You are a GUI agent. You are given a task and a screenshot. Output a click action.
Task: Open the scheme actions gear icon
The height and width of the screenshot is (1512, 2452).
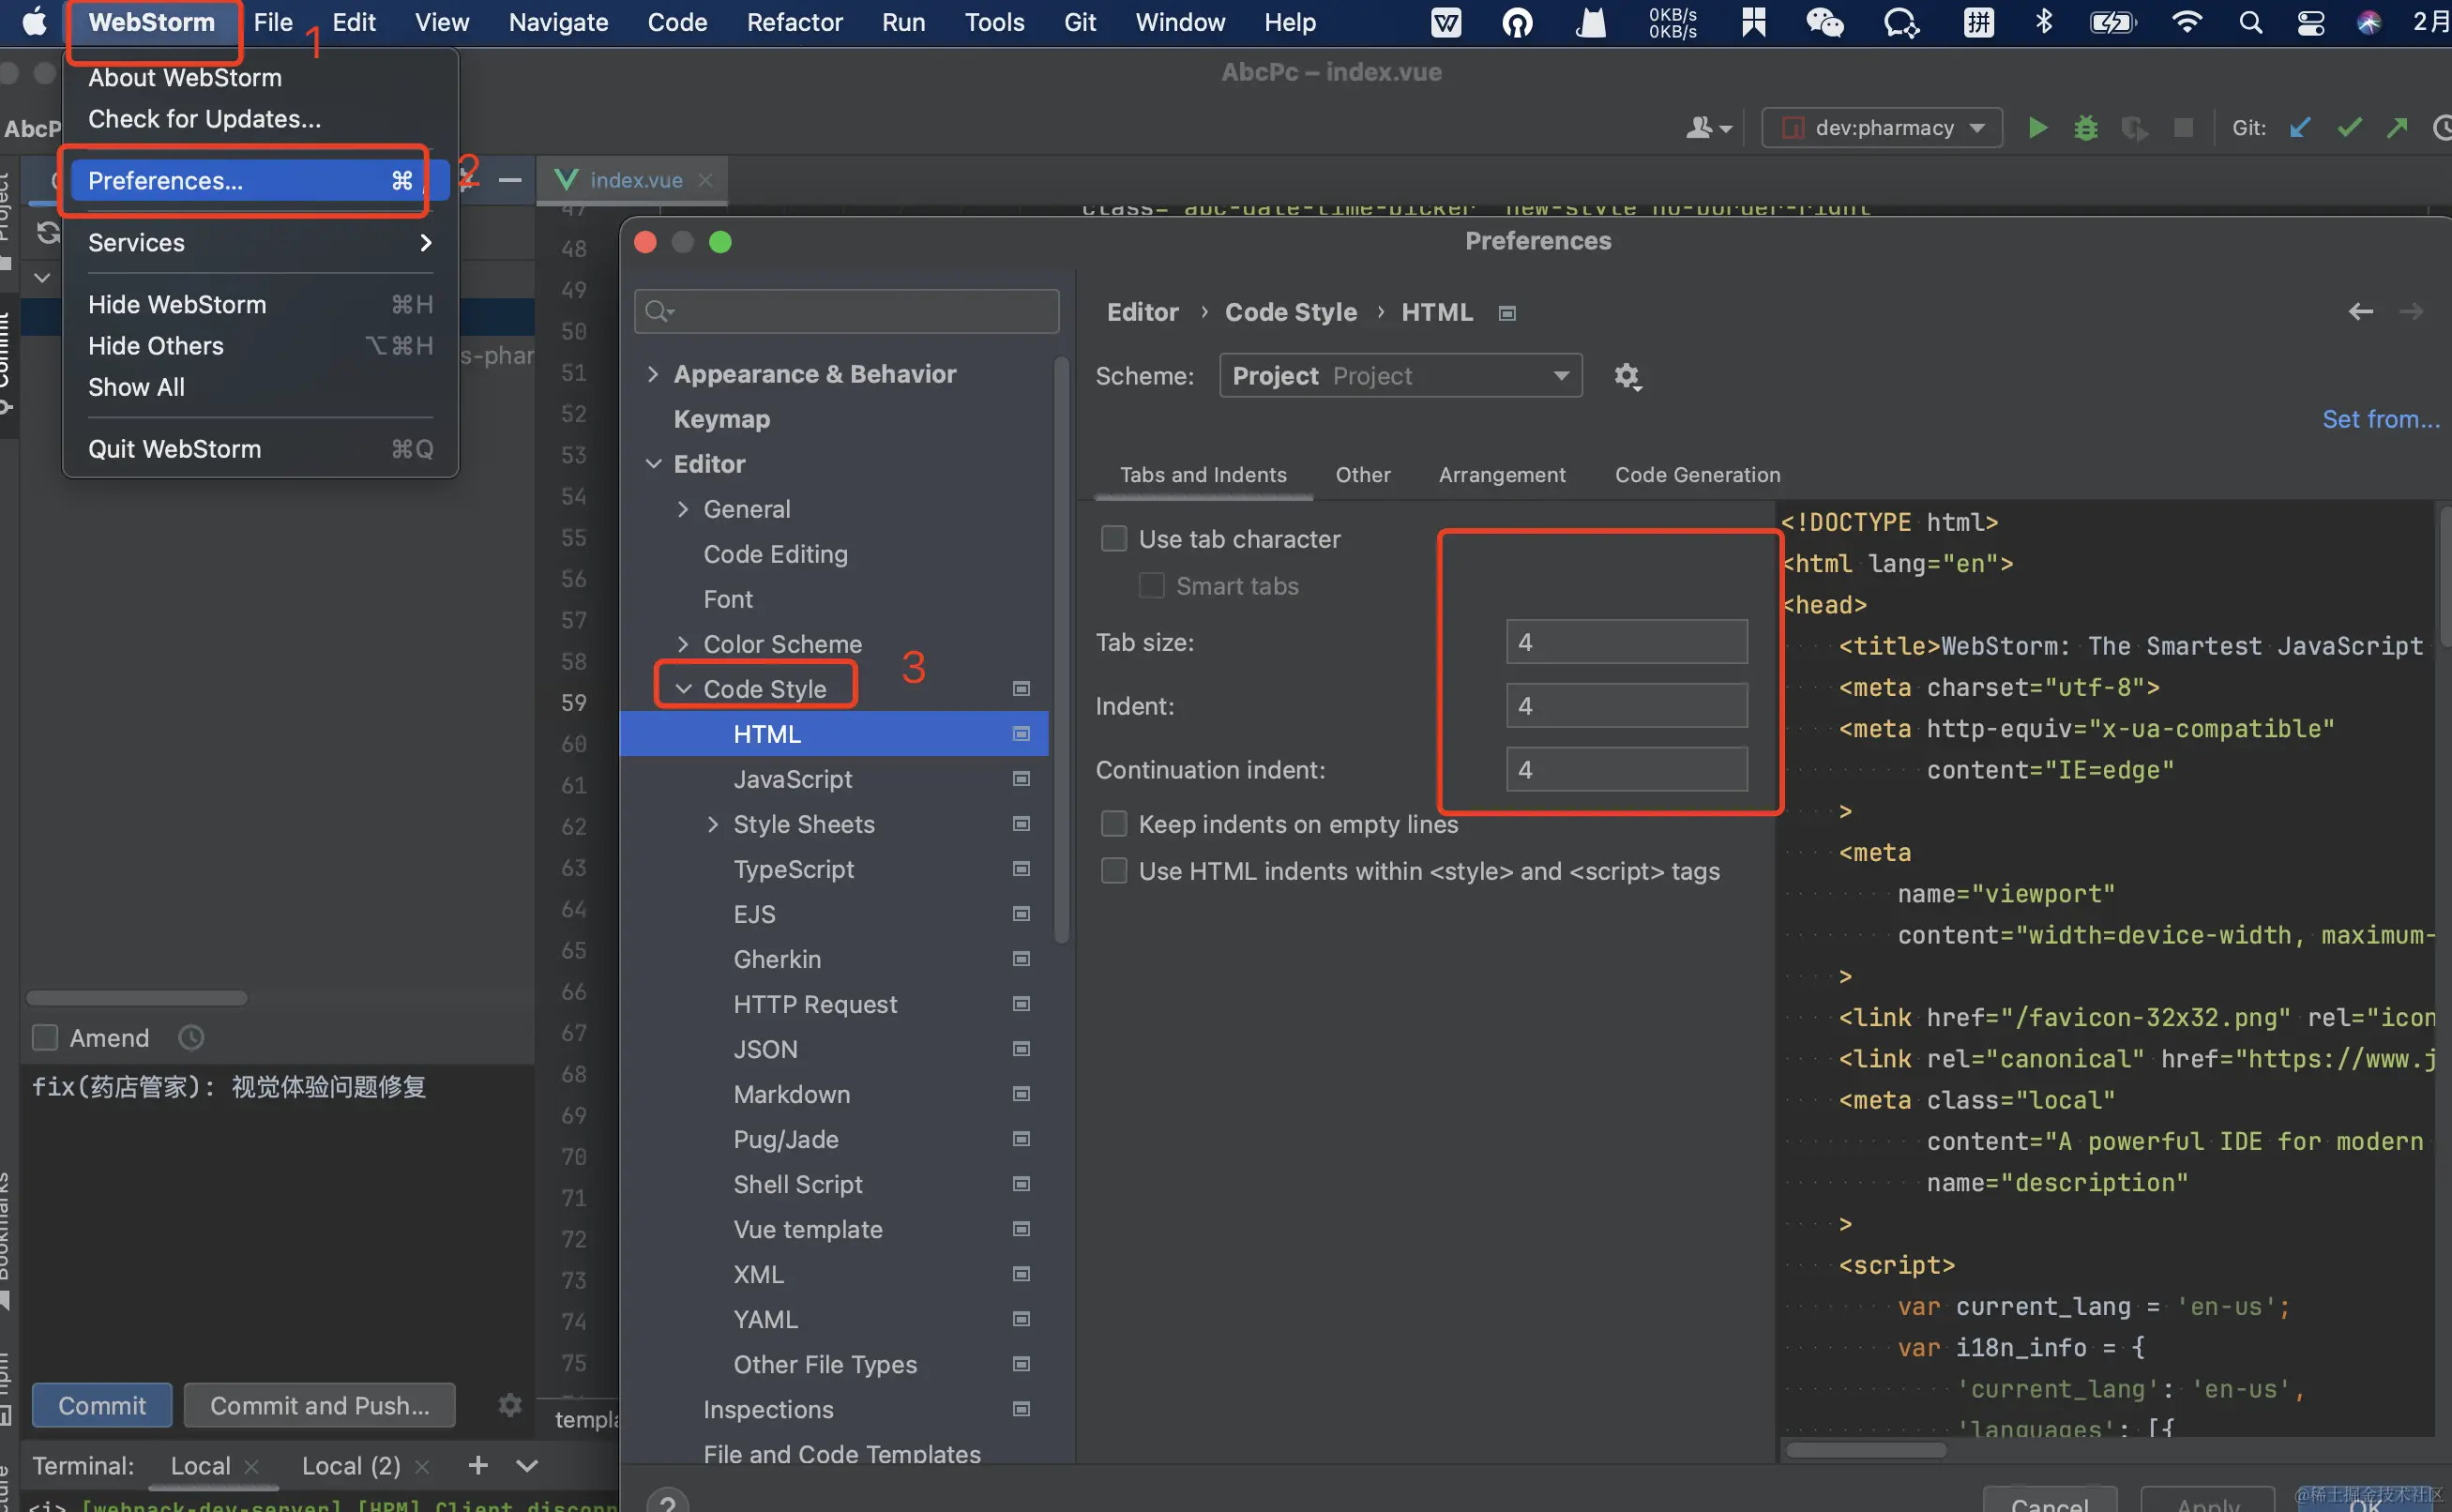[1627, 376]
